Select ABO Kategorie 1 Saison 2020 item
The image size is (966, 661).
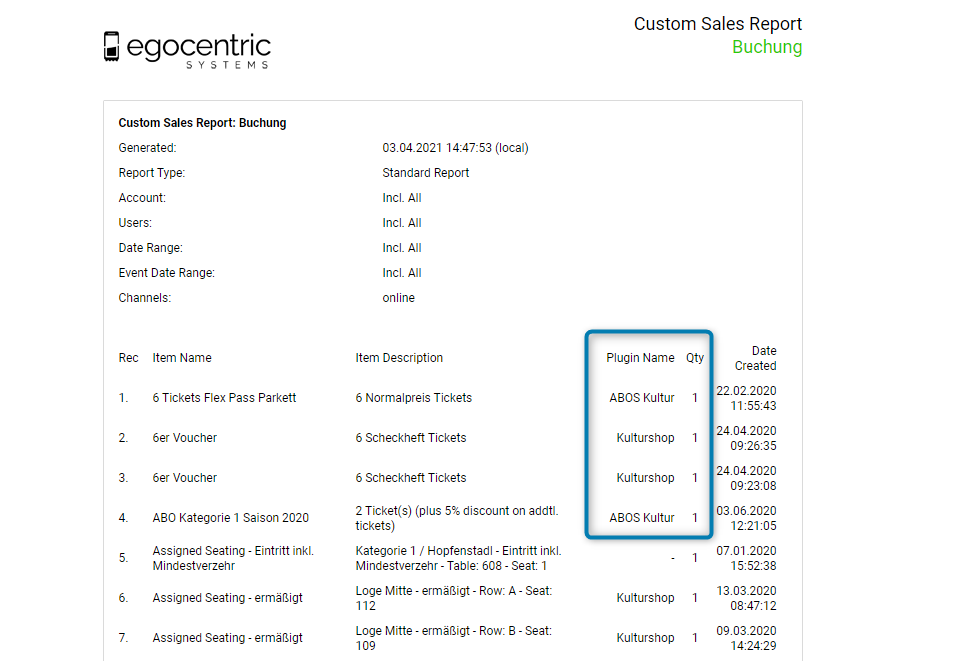(230, 518)
